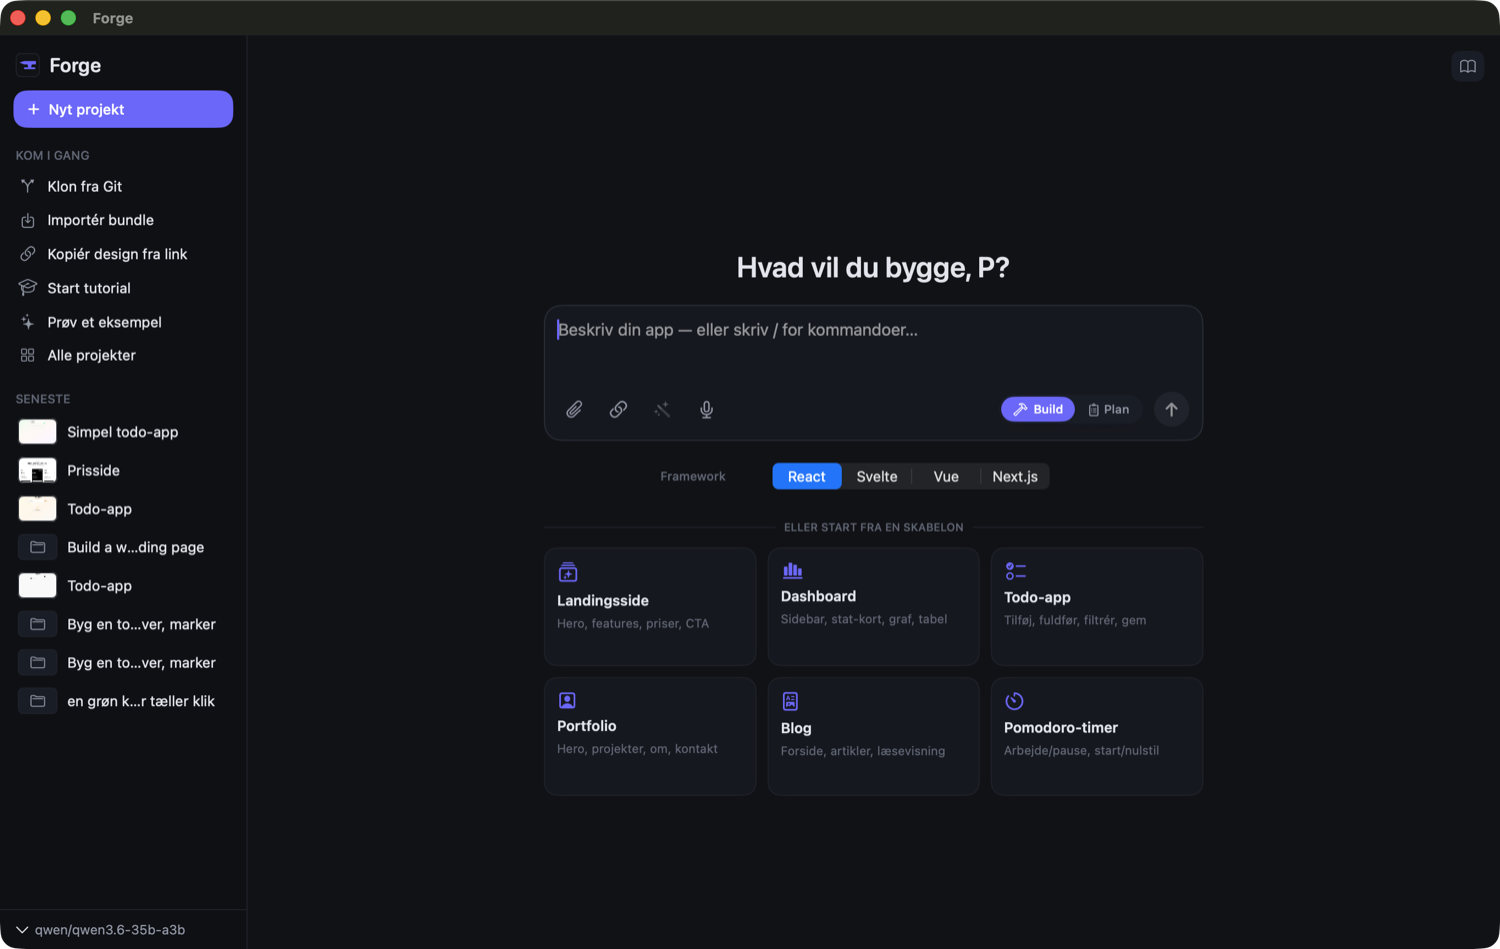Switch to Plan mode
This screenshot has height=949, width=1500.
pos(1109,409)
